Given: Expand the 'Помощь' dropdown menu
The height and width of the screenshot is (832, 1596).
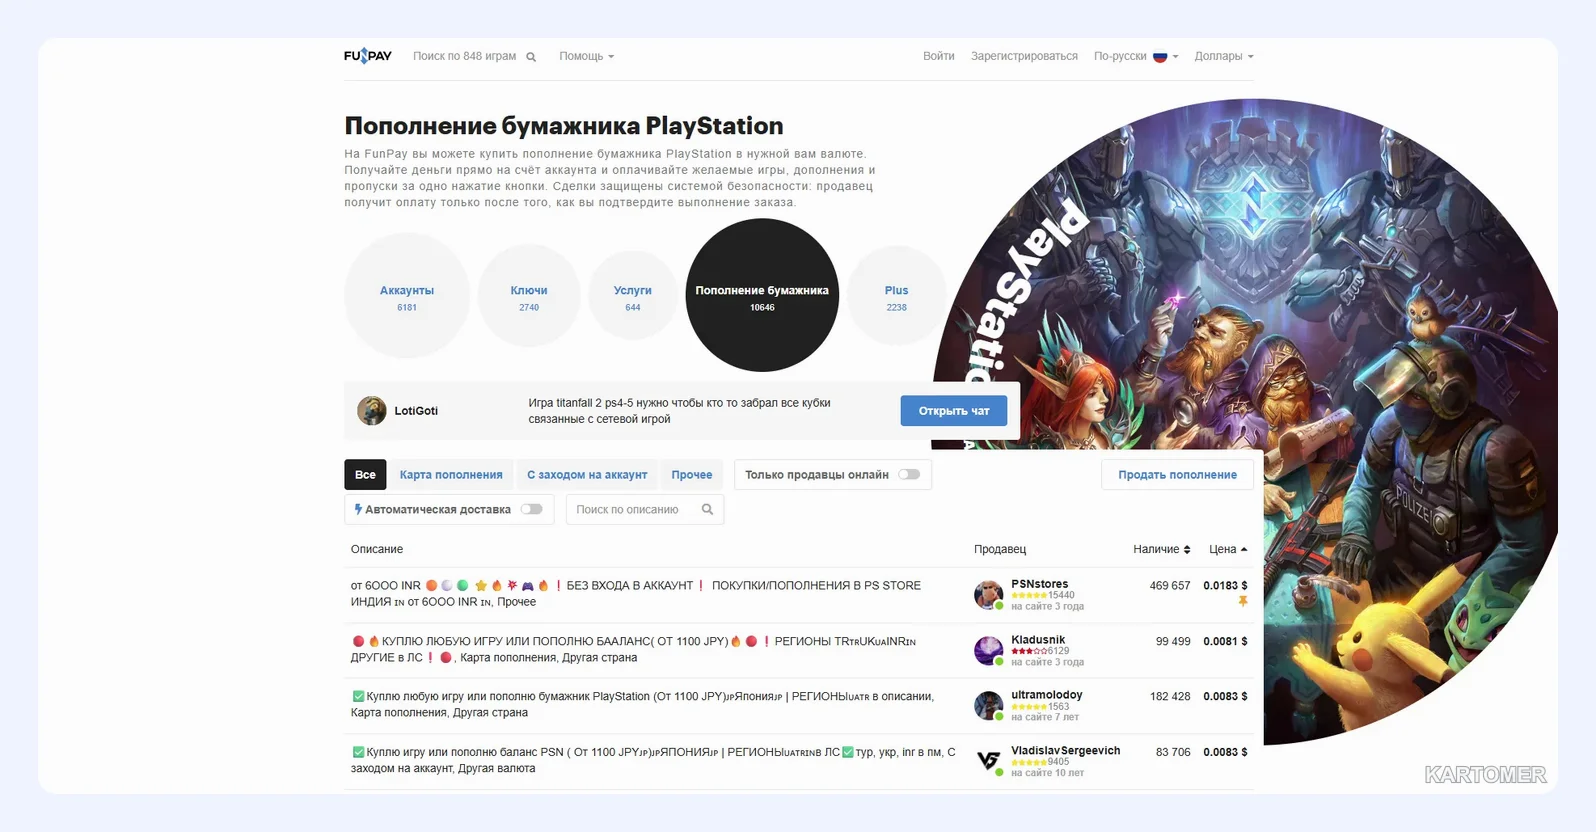Looking at the screenshot, I should (586, 56).
